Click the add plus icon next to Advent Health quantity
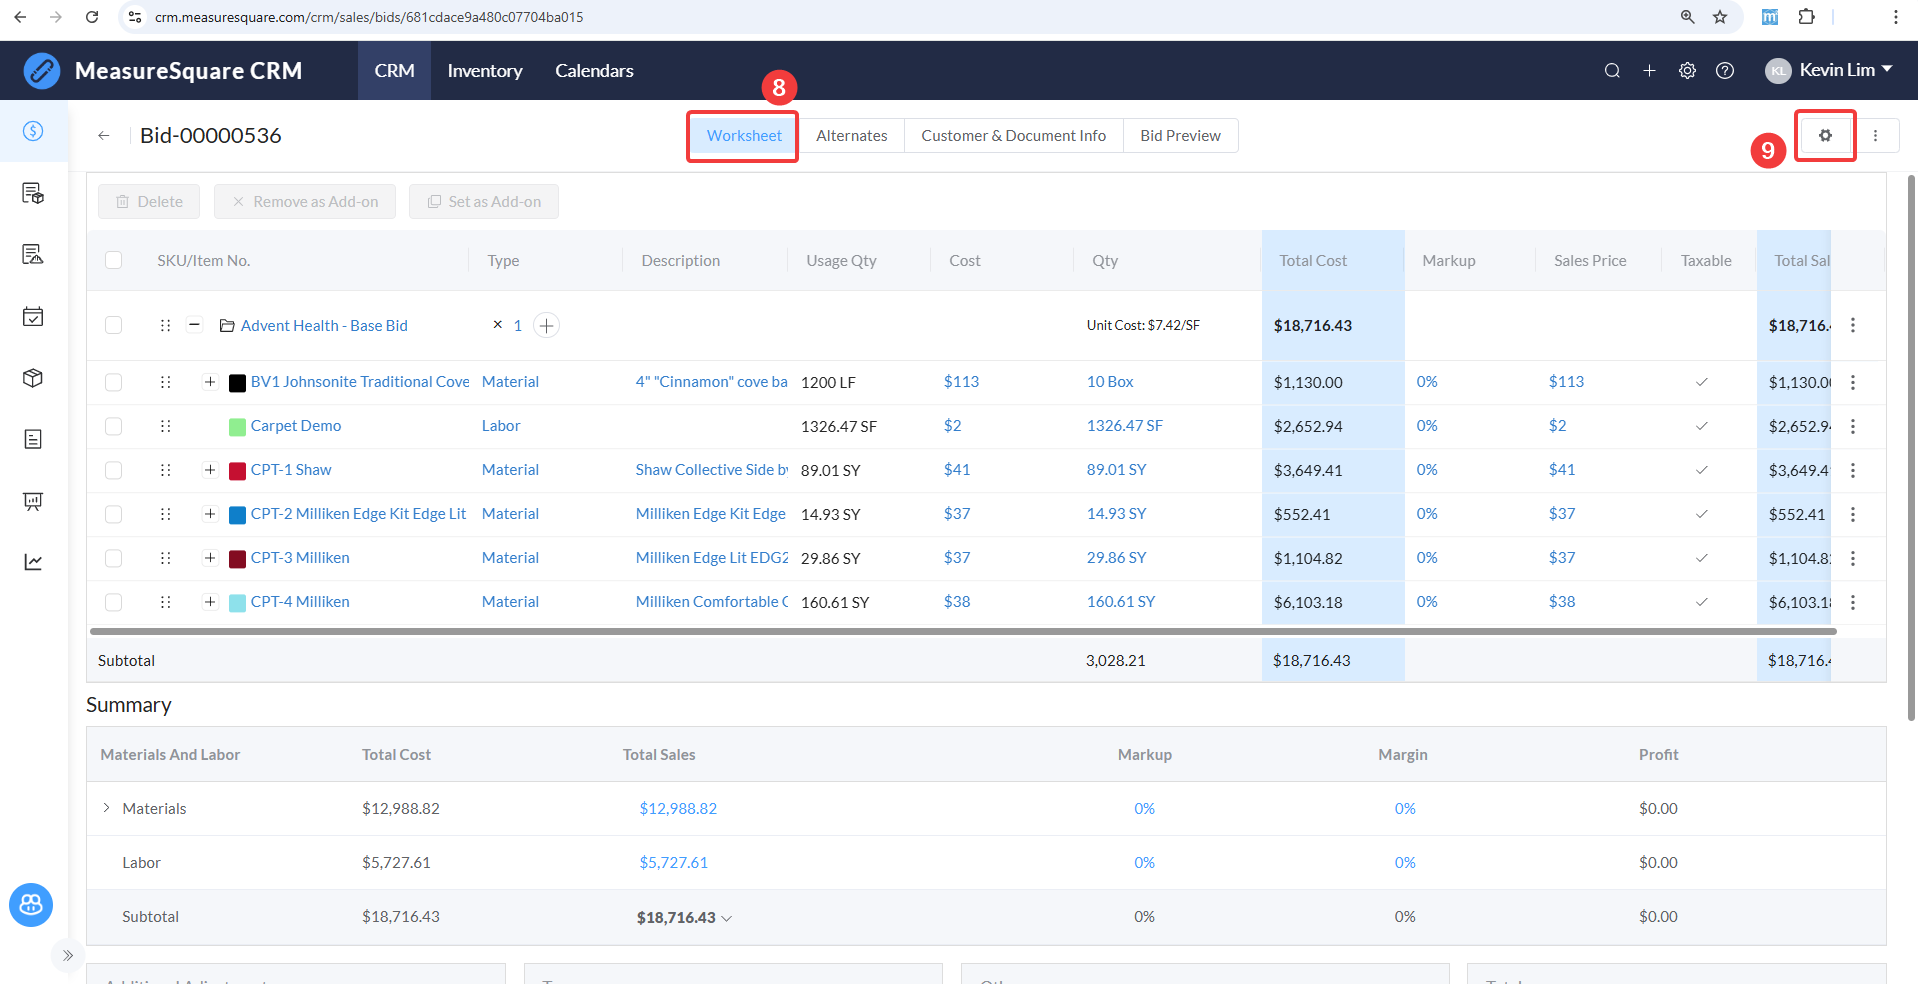 [546, 325]
